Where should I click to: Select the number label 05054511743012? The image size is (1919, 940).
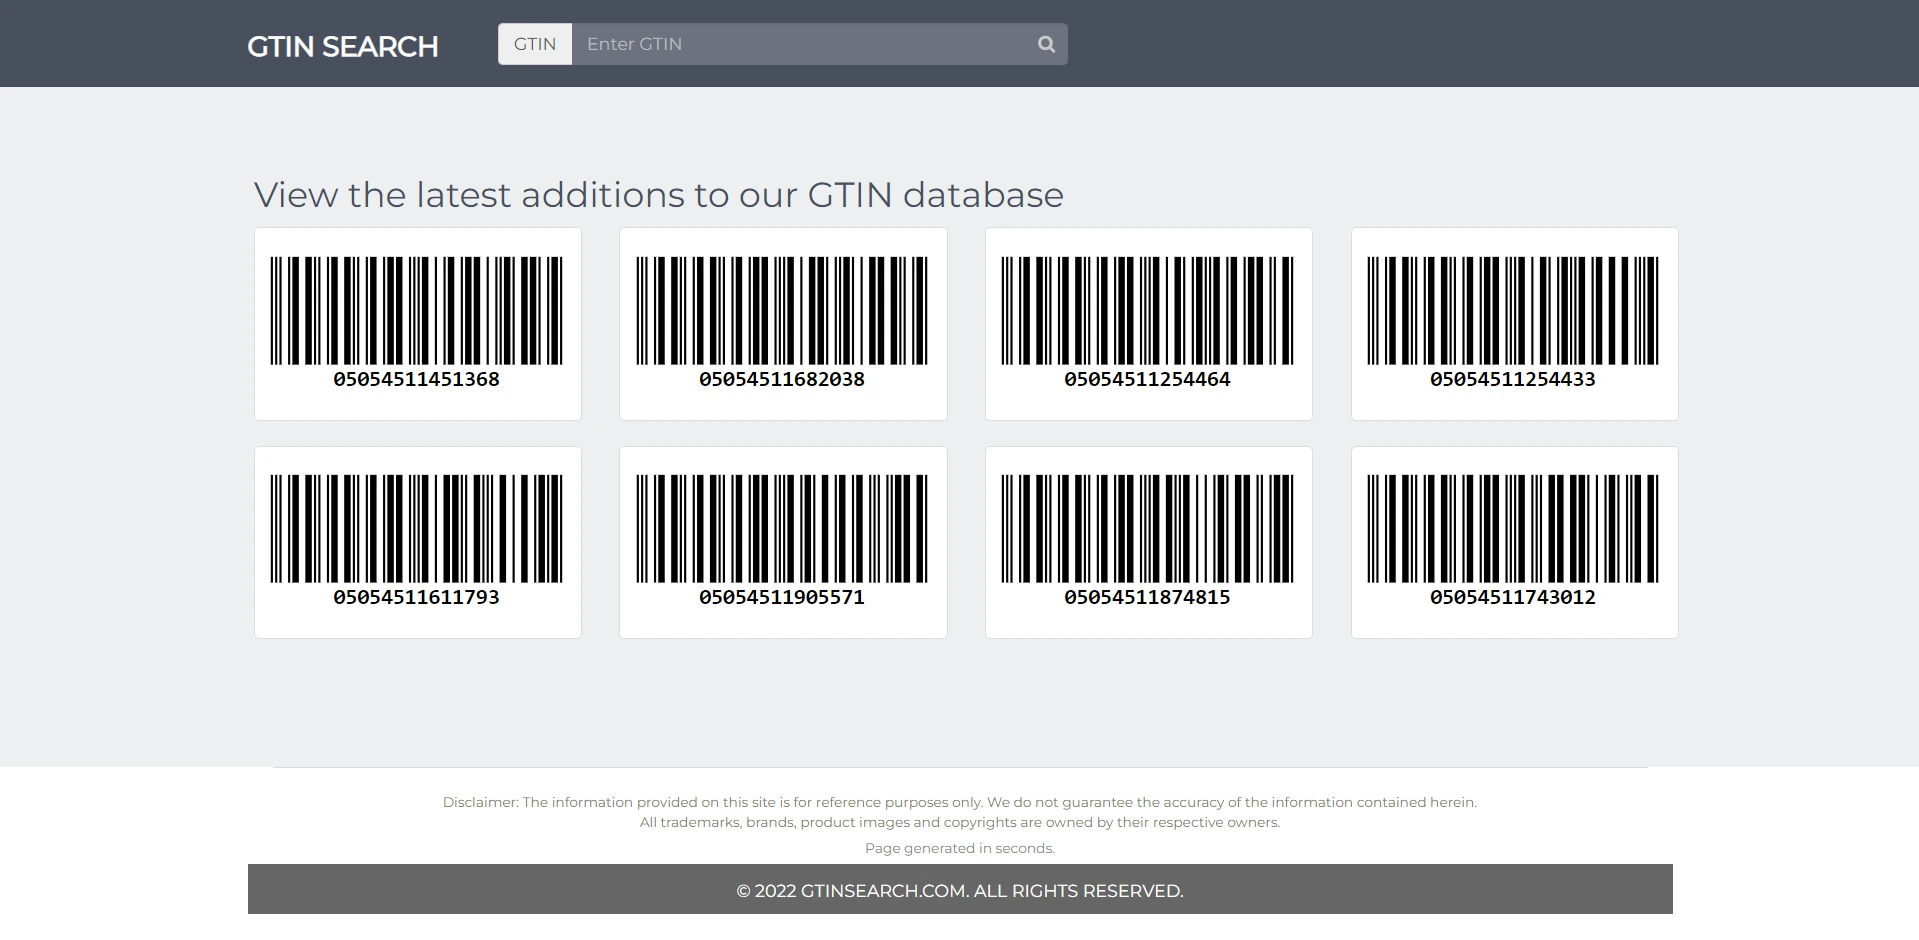tap(1514, 597)
